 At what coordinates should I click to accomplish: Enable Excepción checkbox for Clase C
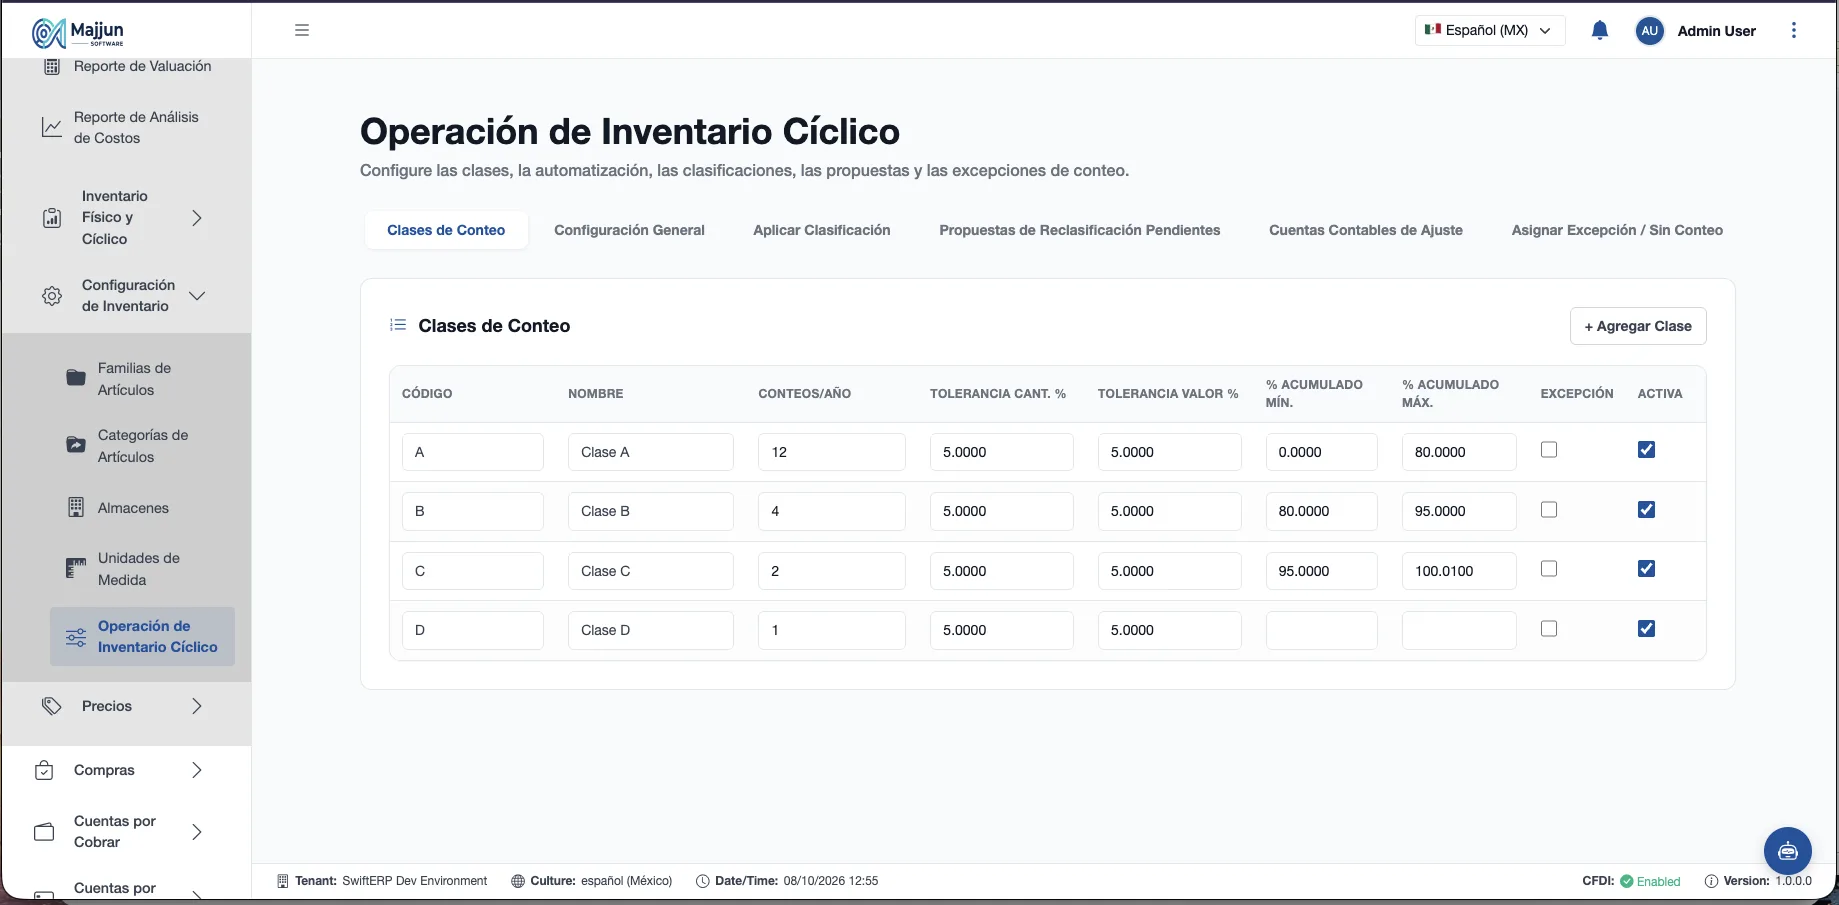tap(1549, 569)
